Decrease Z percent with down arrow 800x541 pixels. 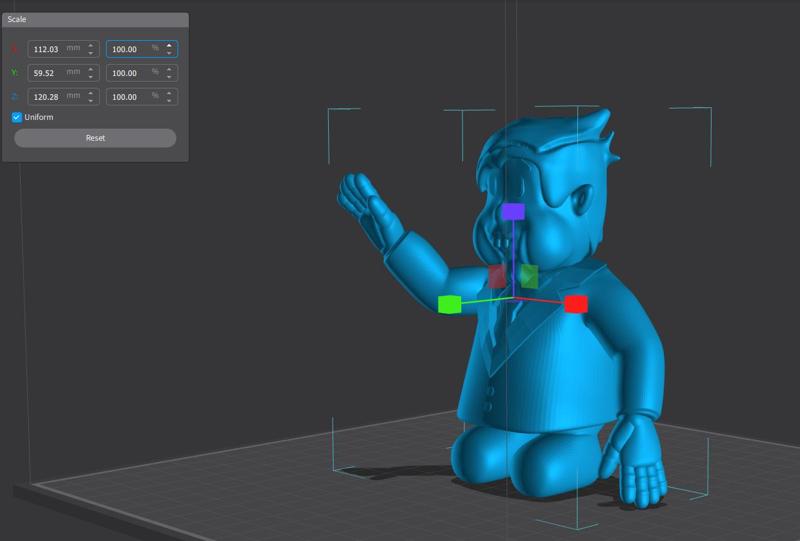click(x=169, y=101)
